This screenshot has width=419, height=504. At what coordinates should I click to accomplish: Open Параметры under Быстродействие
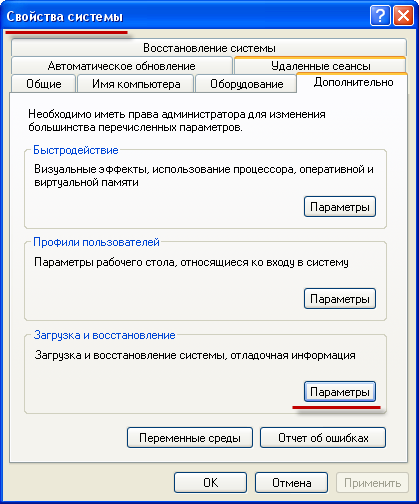pos(340,207)
